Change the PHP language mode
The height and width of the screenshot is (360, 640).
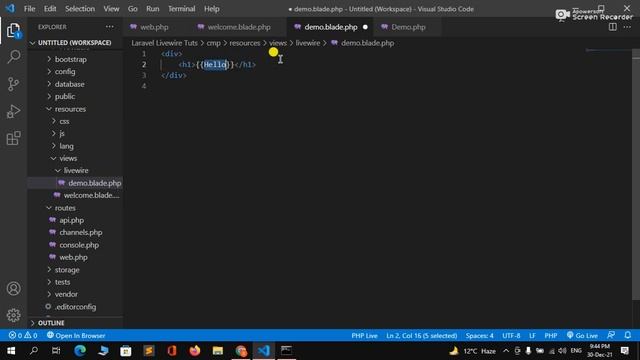551,336
